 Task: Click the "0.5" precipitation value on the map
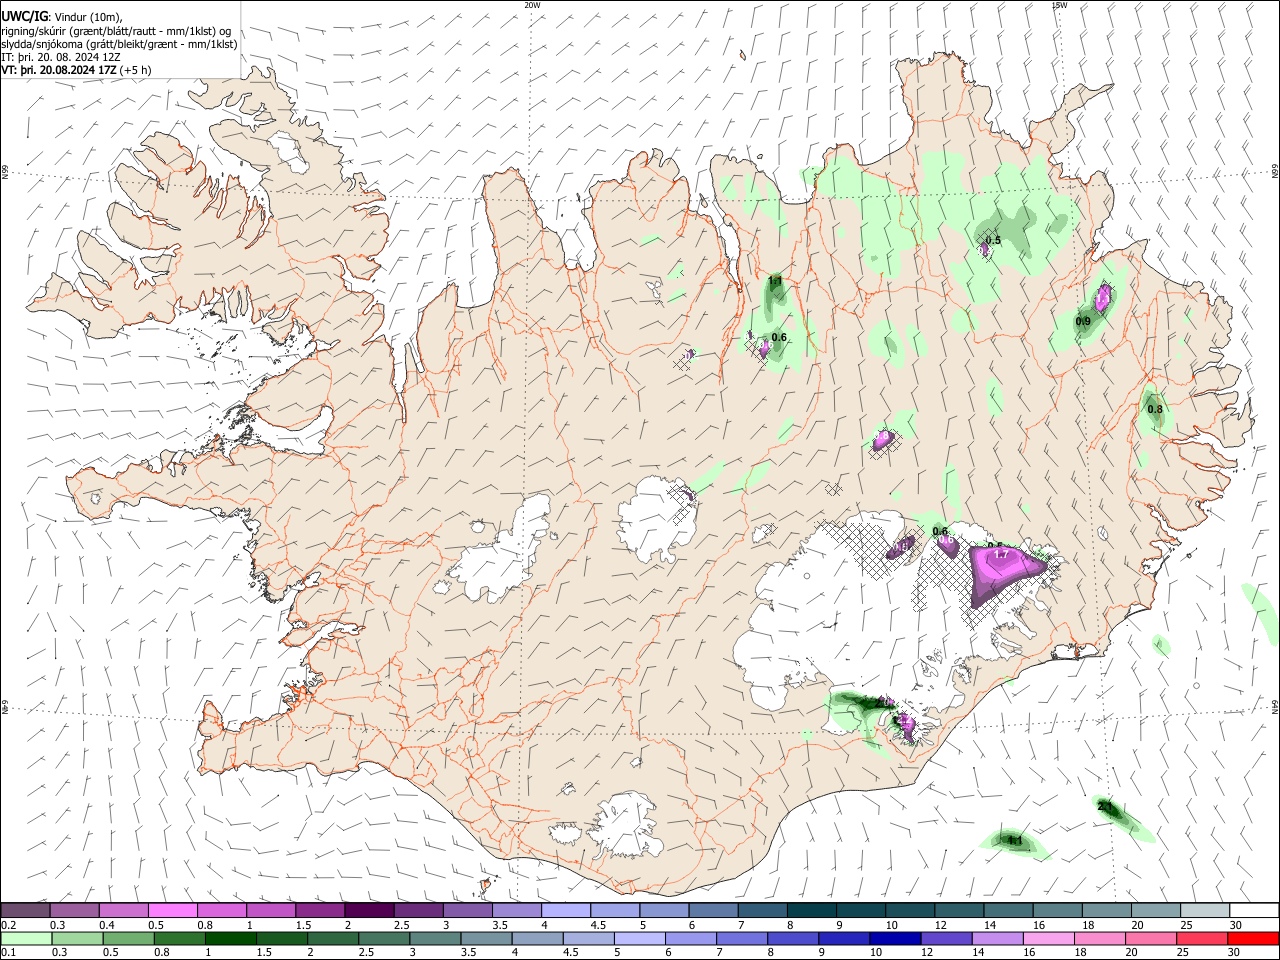point(993,240)
